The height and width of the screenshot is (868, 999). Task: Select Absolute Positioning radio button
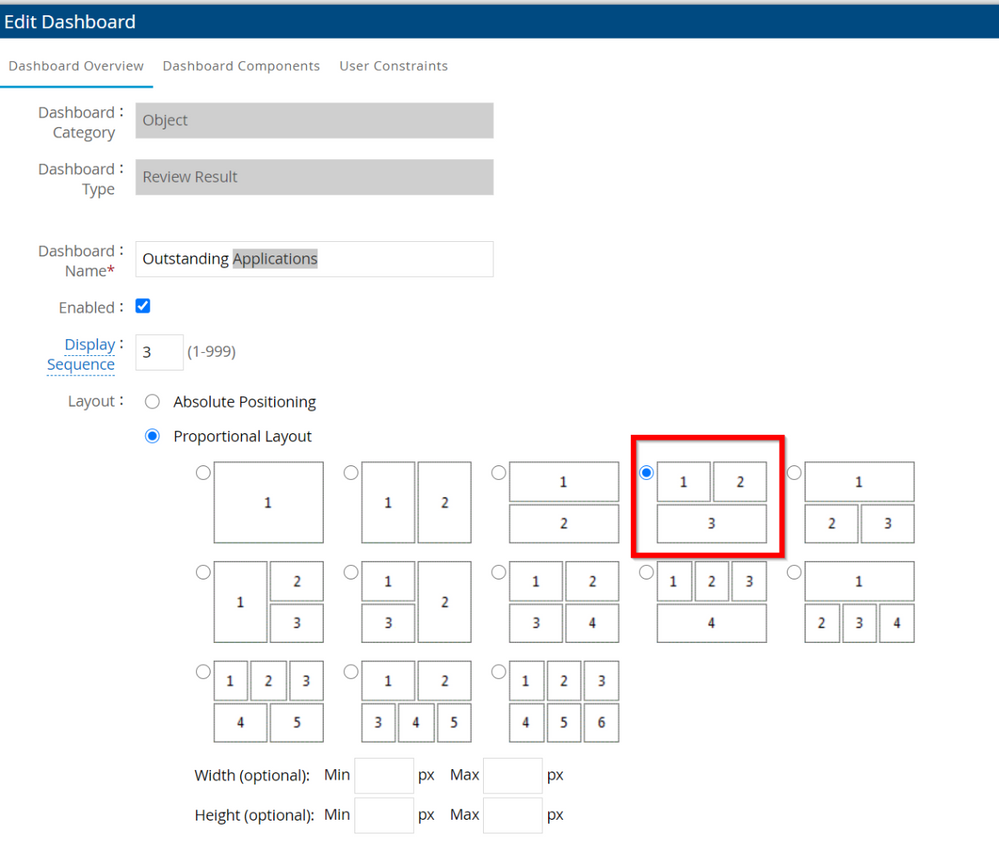[152, 402]
